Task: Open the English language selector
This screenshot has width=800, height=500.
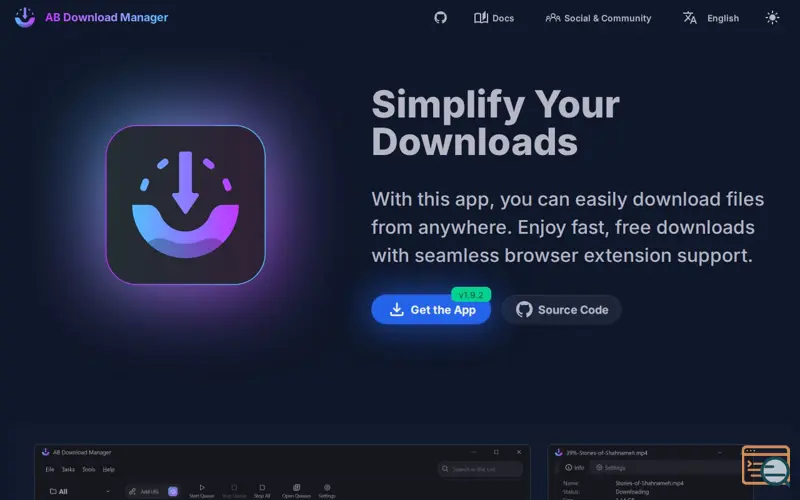Action: (x=711, y=18)
